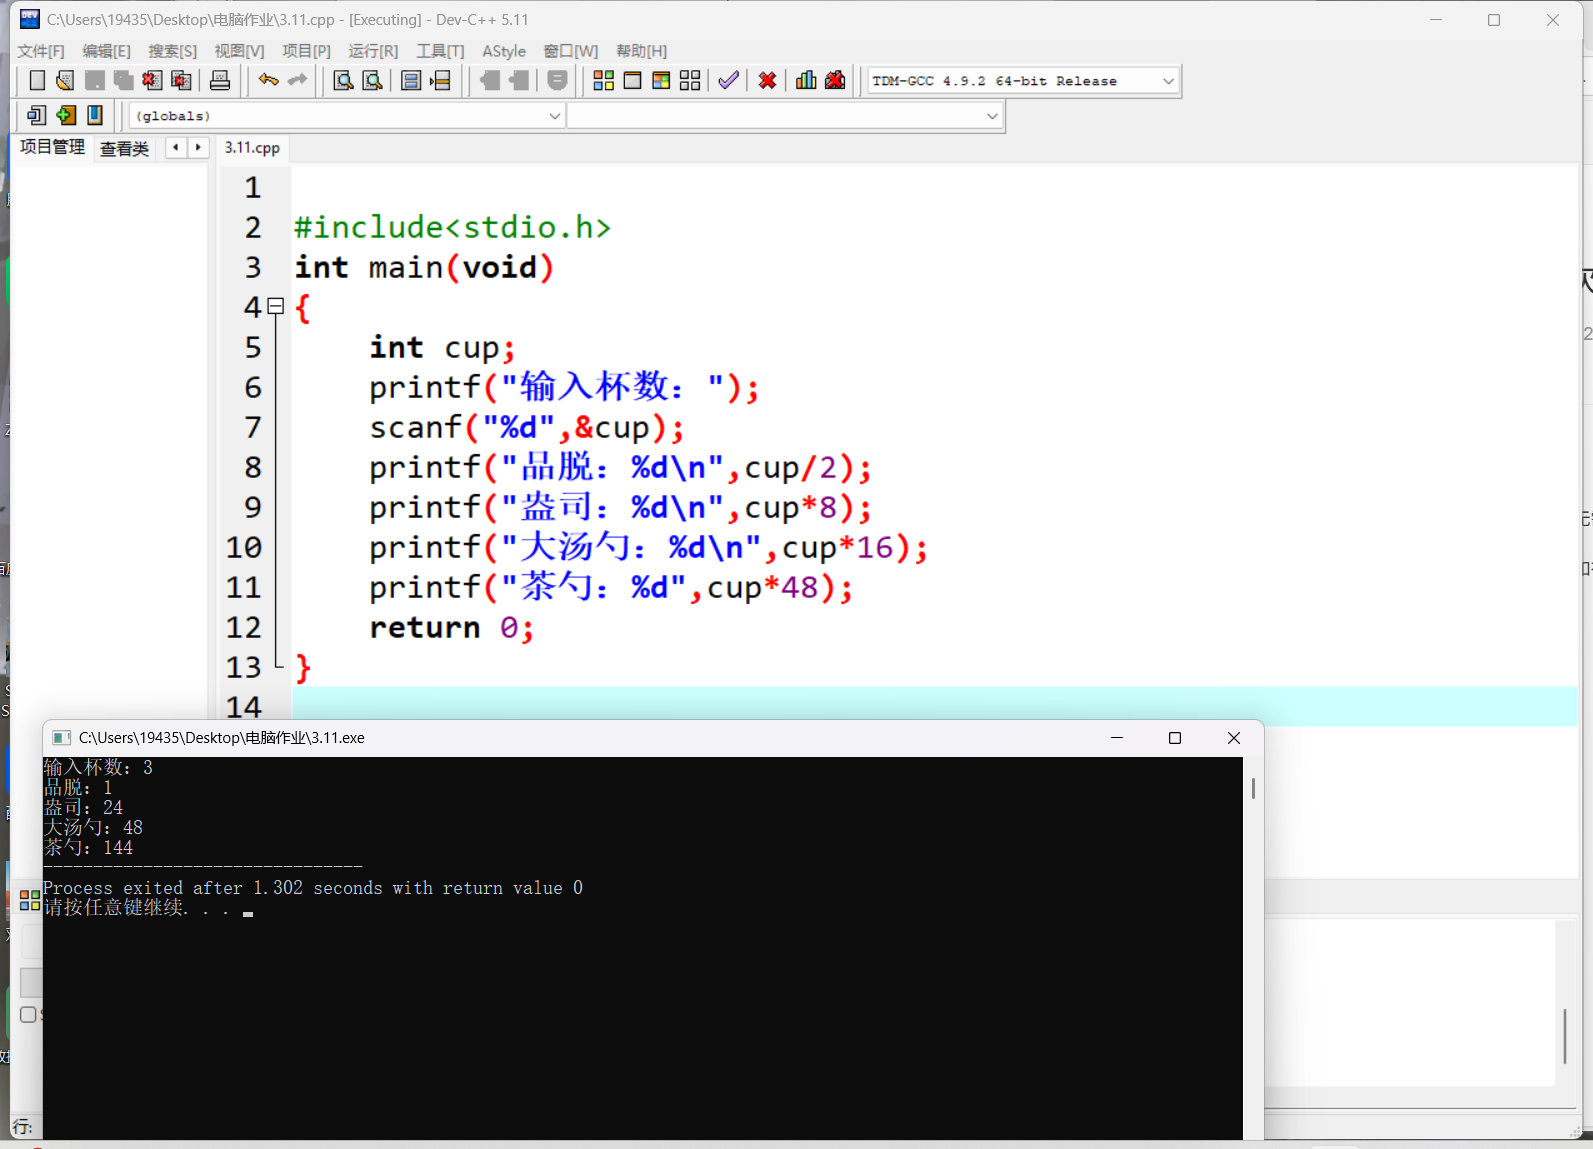This screenshot has height=1149, width=1593.
Task: Click the purple Syntax Check checkmark icon
Action: pos(728,81)
